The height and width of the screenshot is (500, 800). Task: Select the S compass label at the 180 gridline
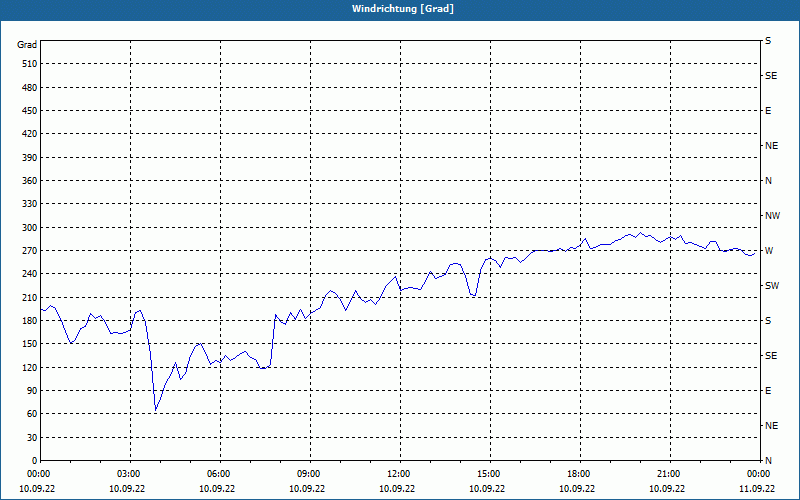click(768, 320)
